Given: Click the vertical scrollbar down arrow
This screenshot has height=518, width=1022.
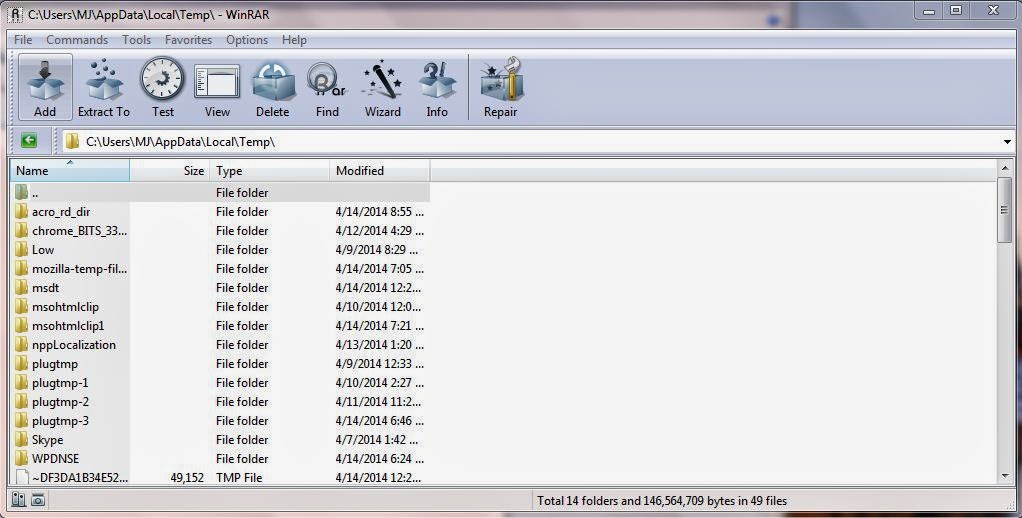Looking at the screenshot, I should click(1004, 477).
